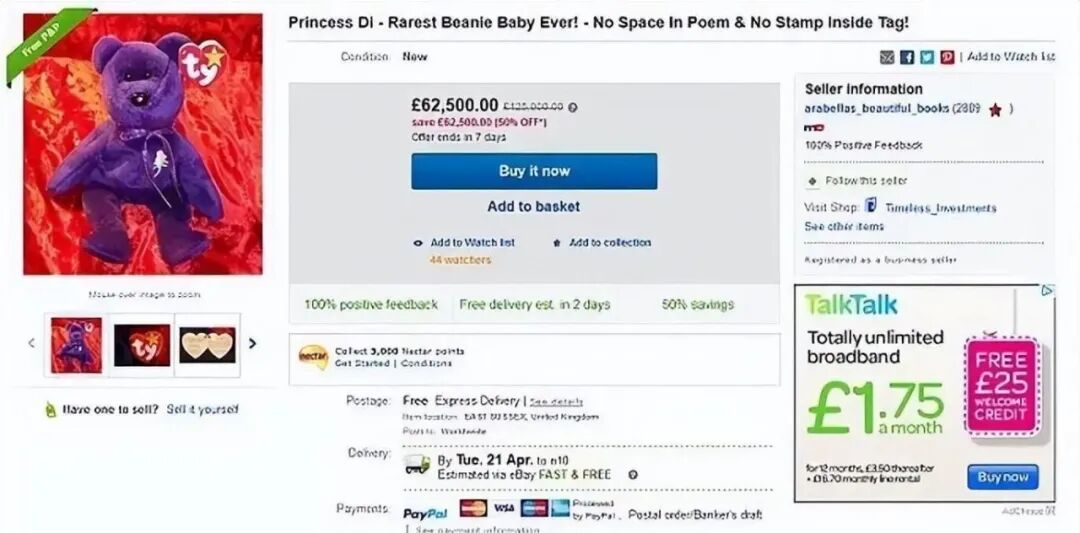
Task: Share listing on Twitter
Action: (x=927, y=57)
